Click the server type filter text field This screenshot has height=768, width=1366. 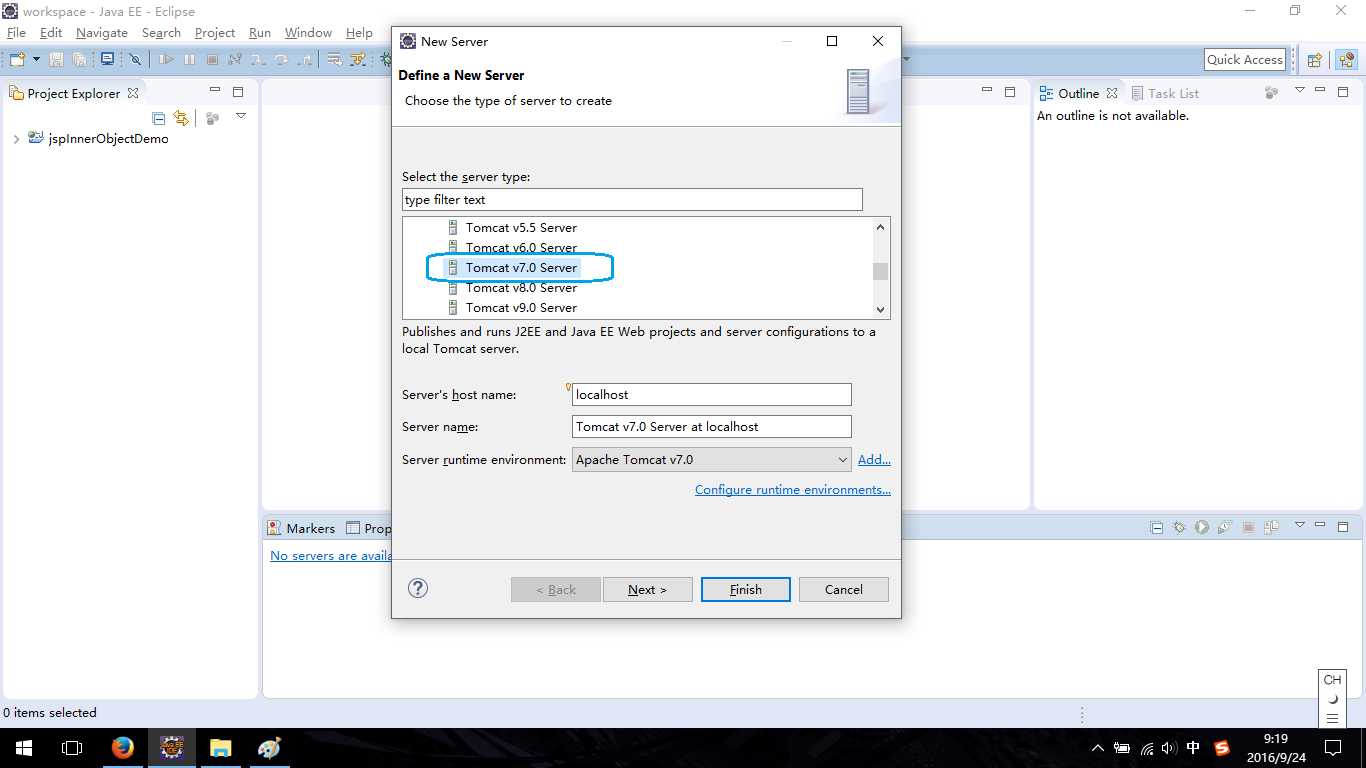tap(632, 200)
